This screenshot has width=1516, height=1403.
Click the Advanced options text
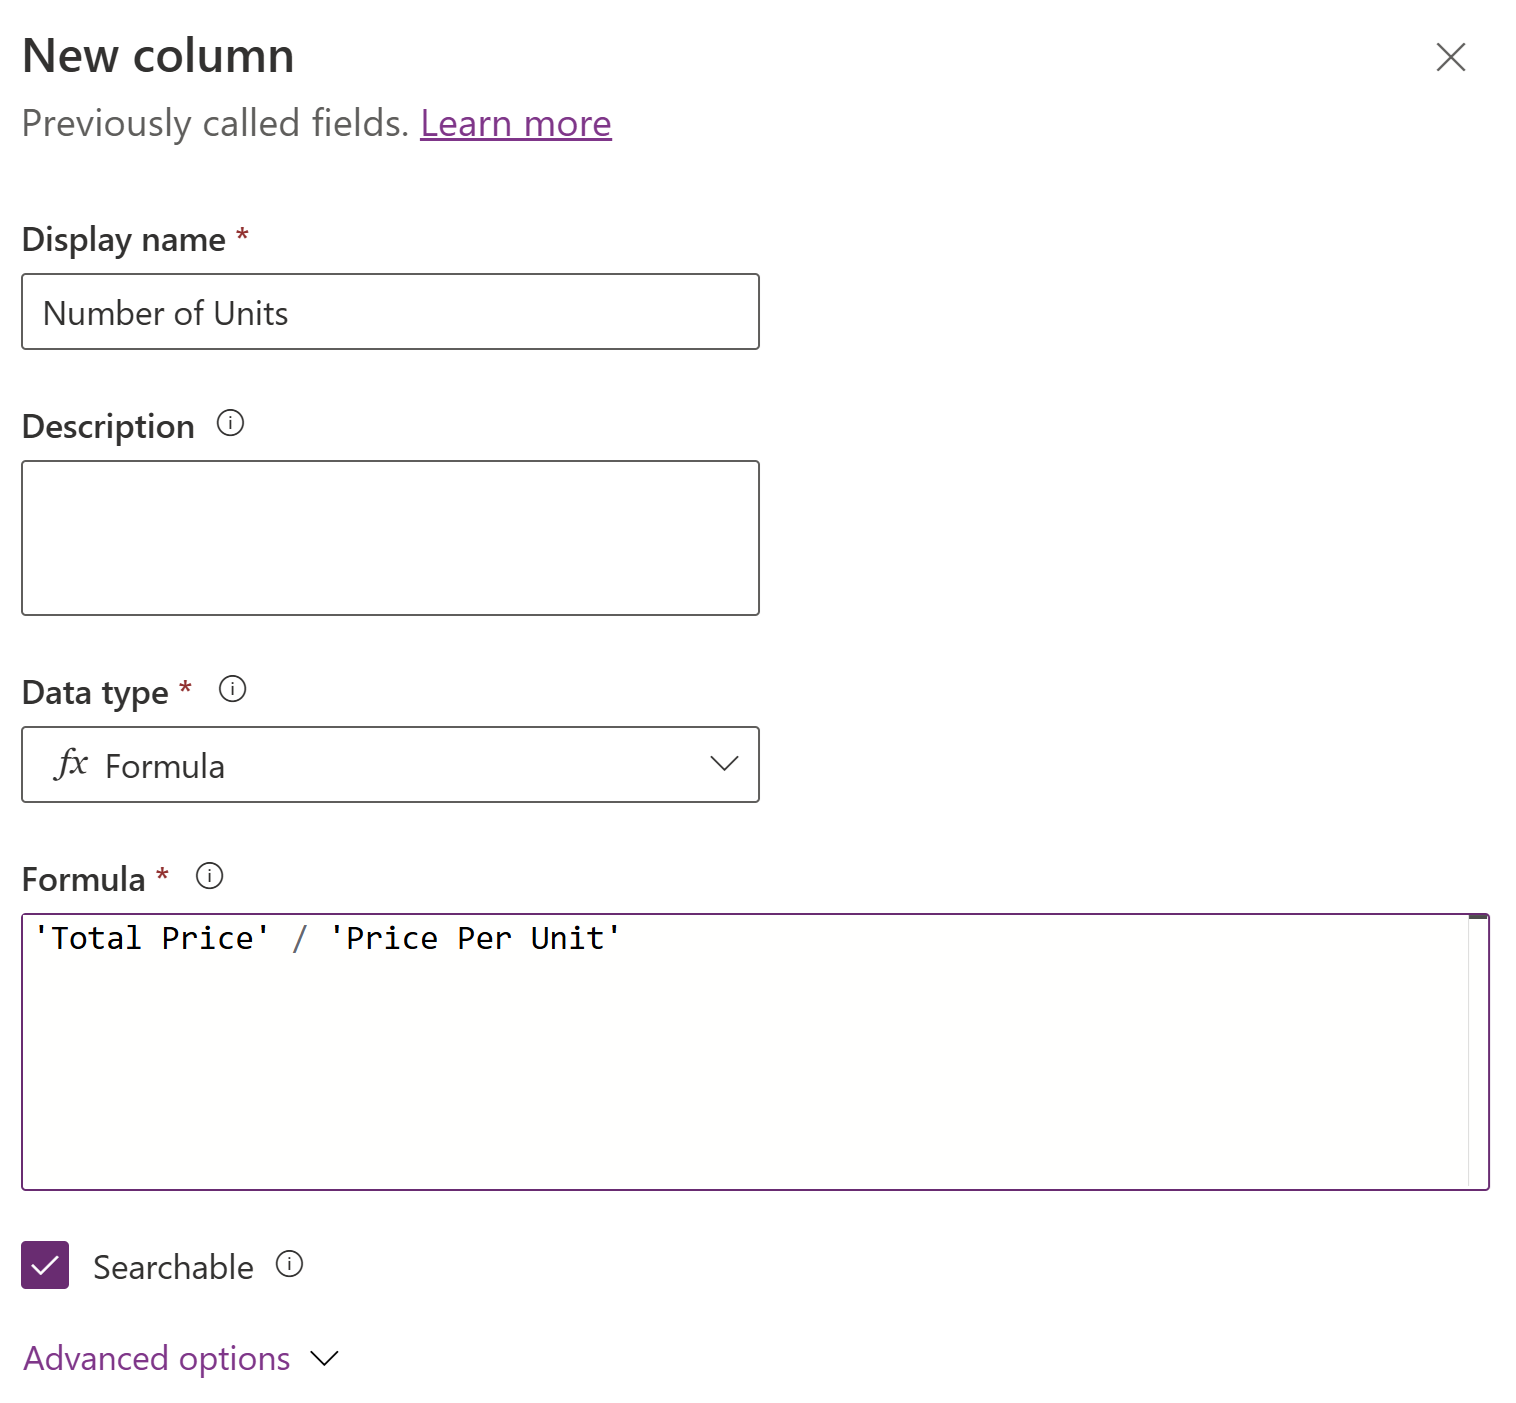pyautogui.click(x=155, y=1358)
